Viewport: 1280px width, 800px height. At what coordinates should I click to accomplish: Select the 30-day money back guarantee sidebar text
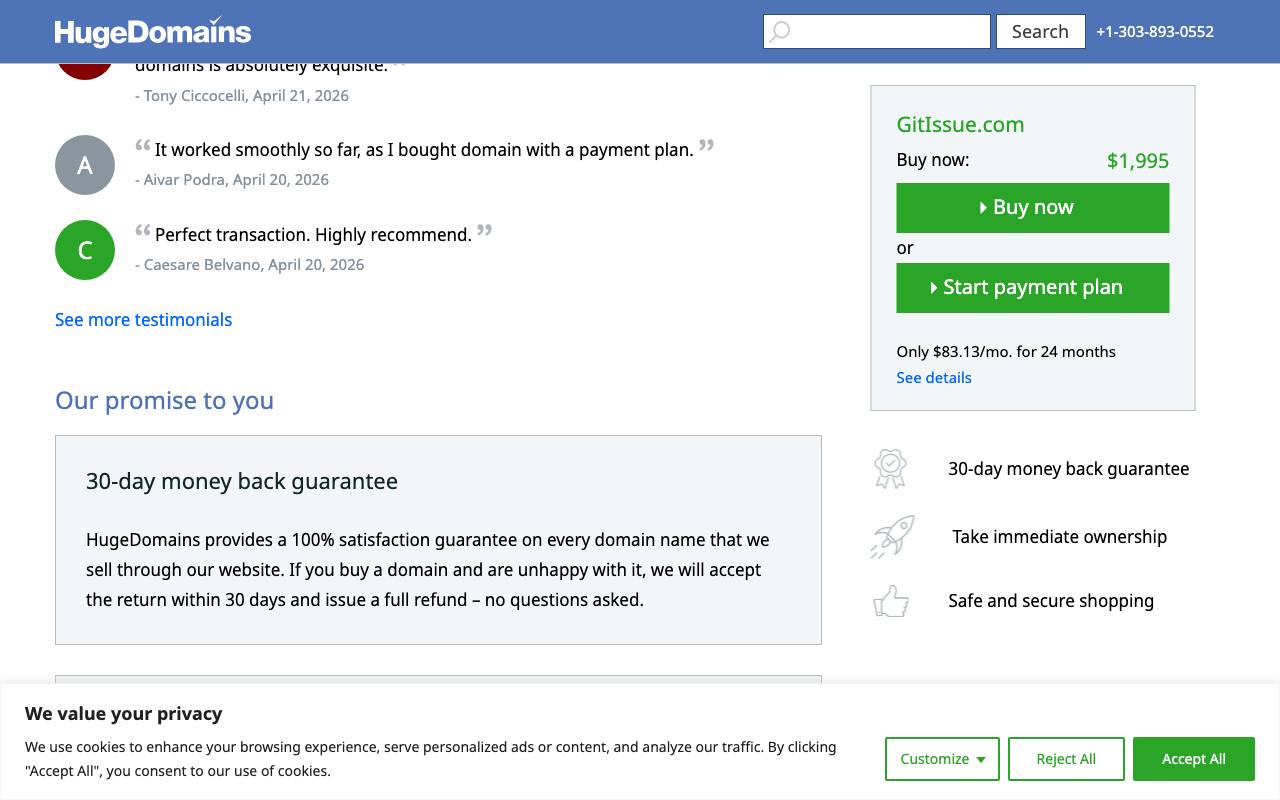(1069, 469)
